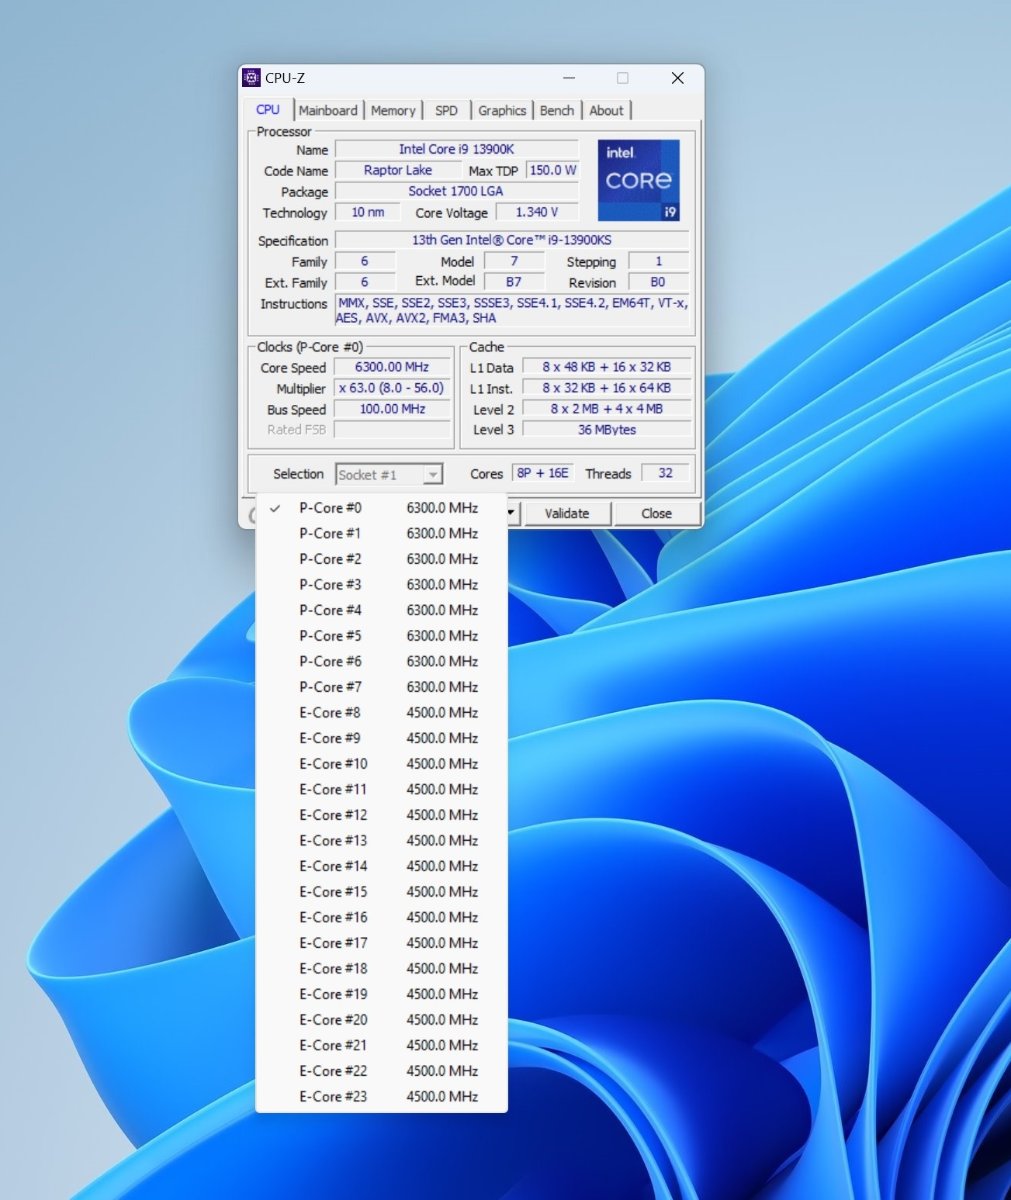This screenshot has width=1011, height=1200.
Task: Choose P-Core #1 from the menu
Action: pyautogui.click(x=382, y=534)
